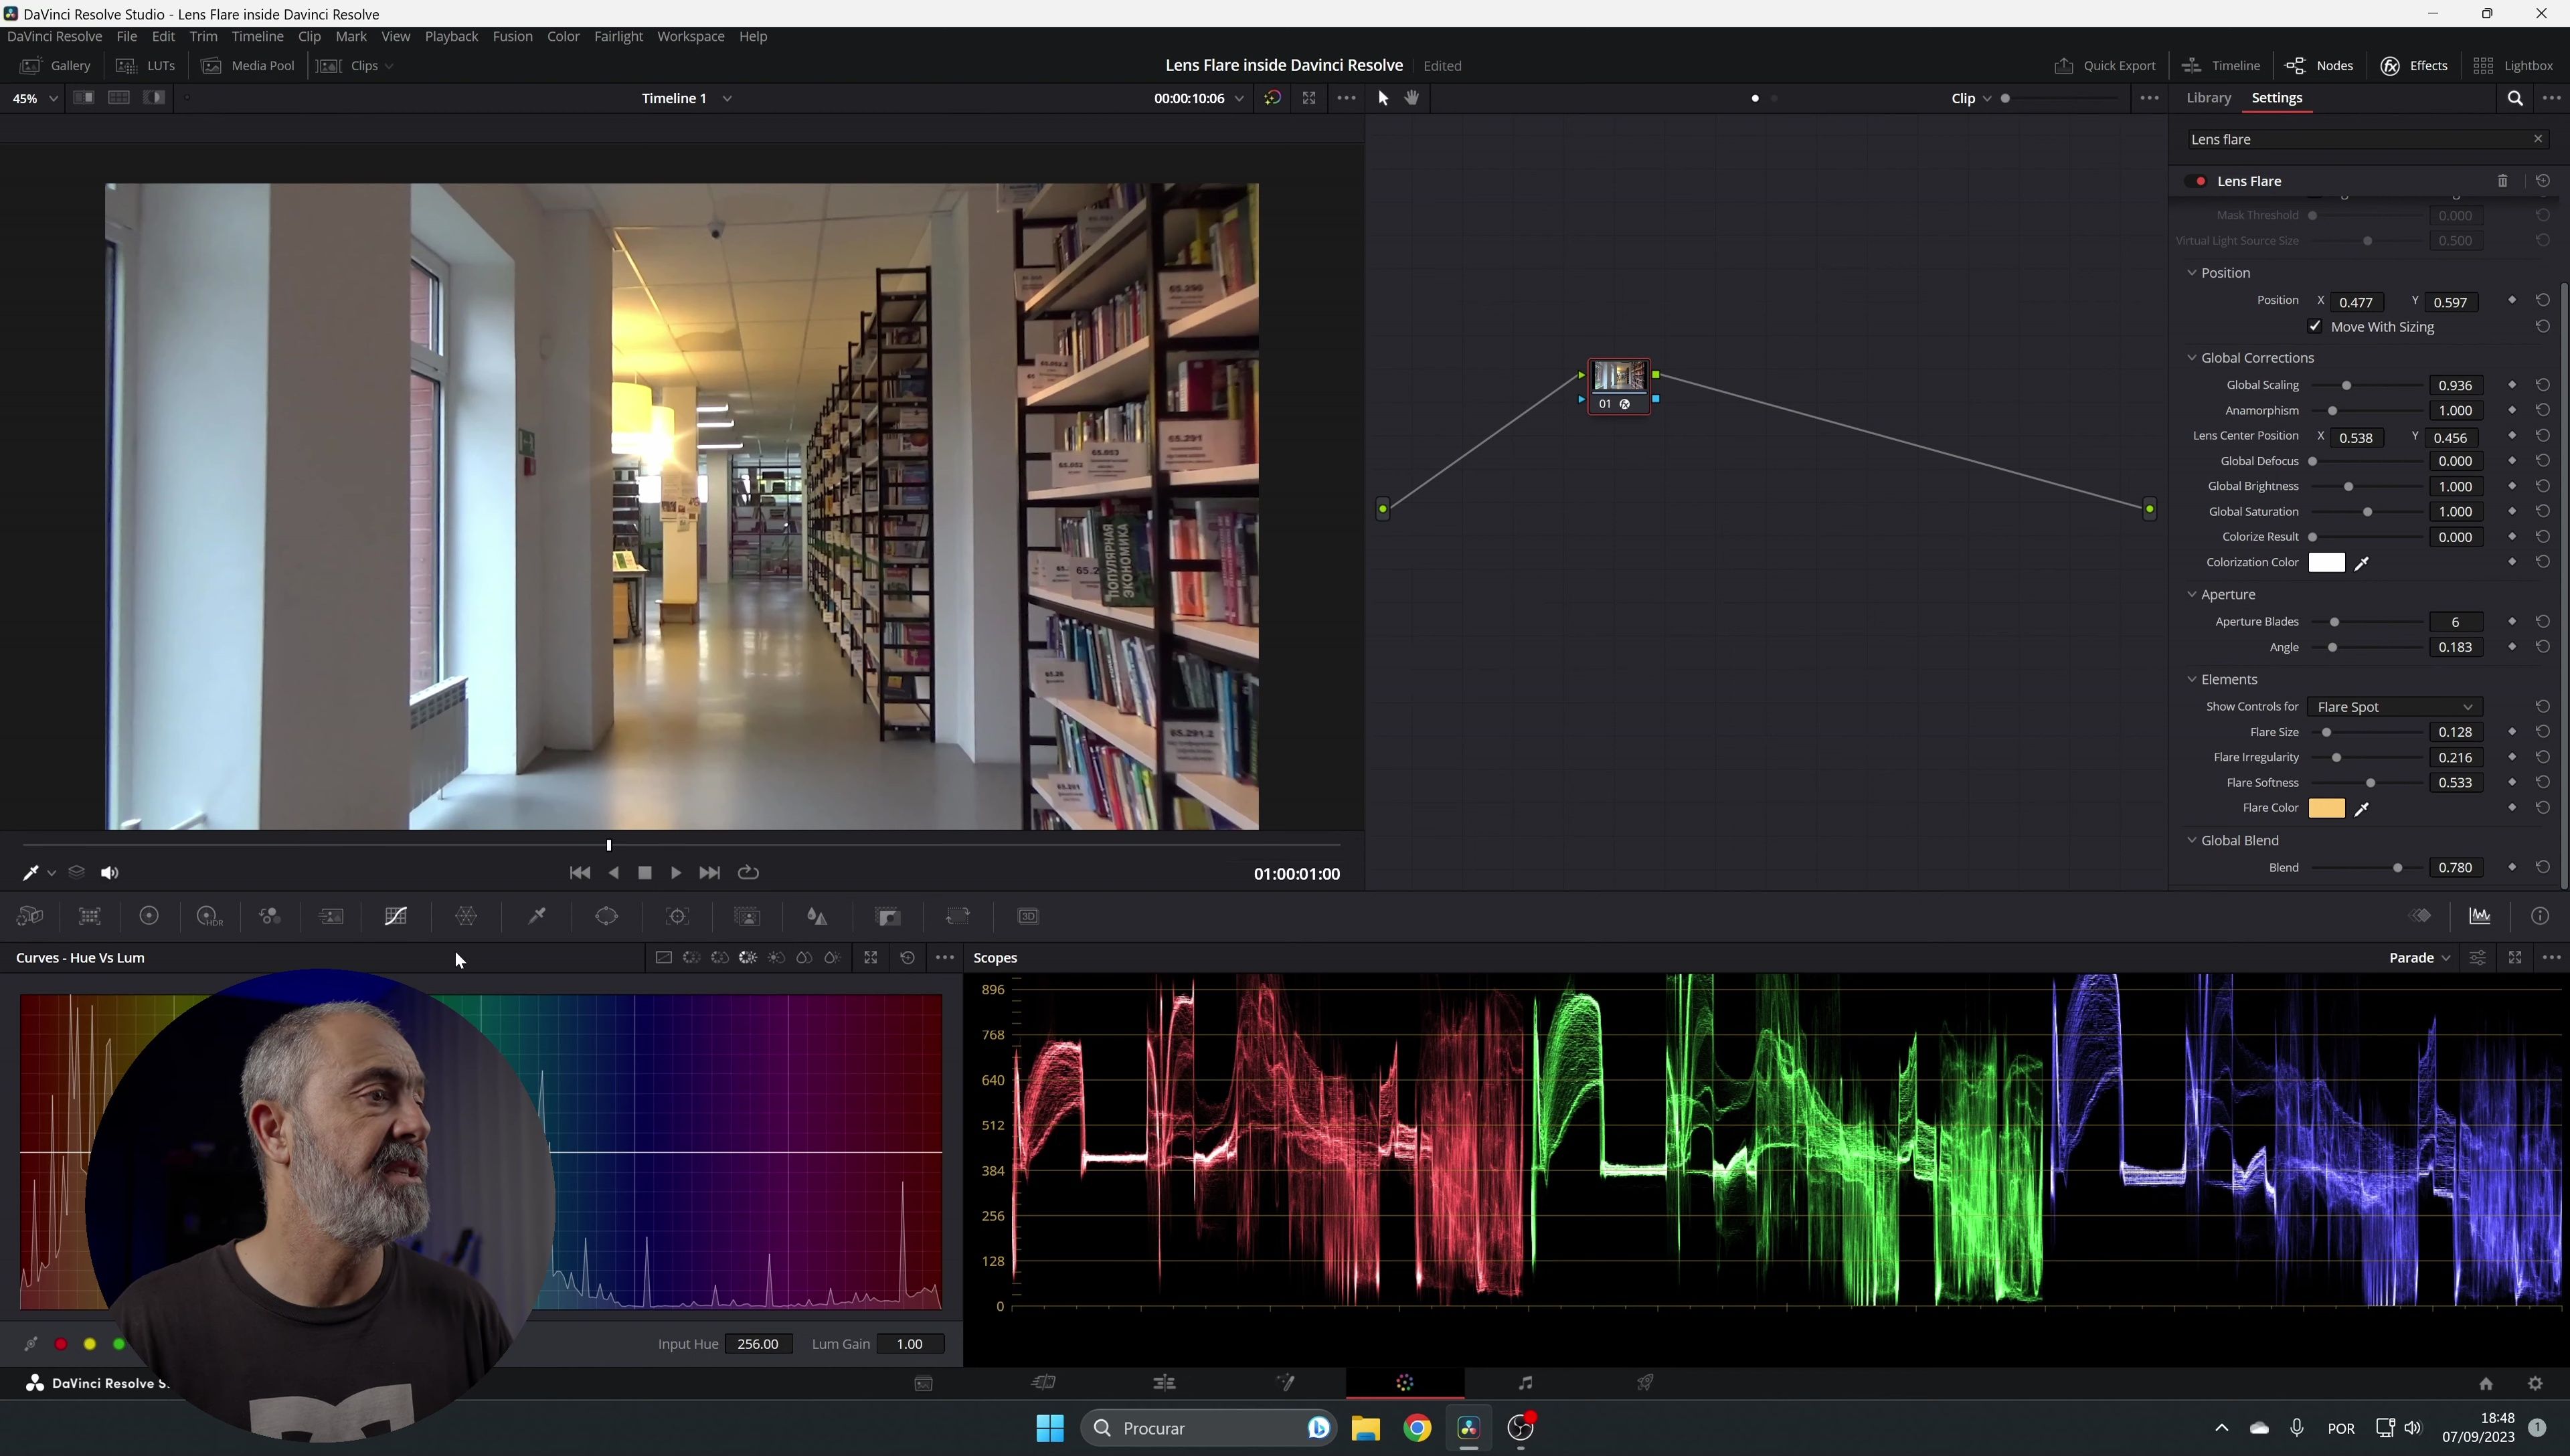Show the Scopes panel via the scope icon
This screenshot has height=1456, width=2570.
pyautogui.click(x=2480, y=916)
